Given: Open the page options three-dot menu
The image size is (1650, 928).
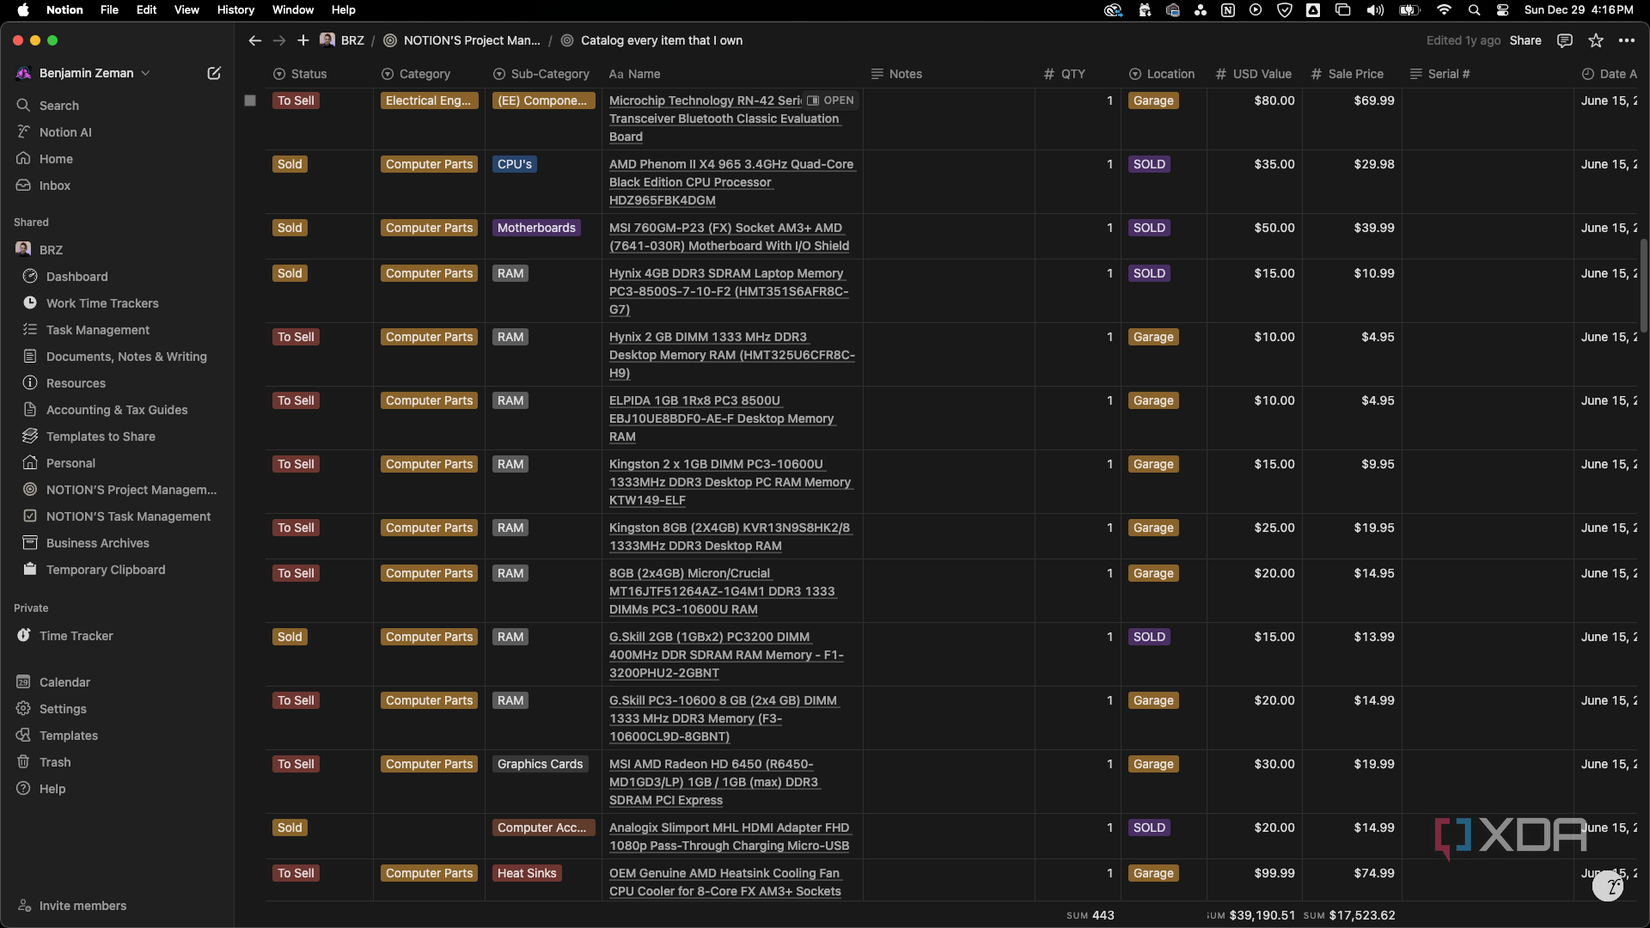Looking at the screenshot, I should [x=1627, y=41].
